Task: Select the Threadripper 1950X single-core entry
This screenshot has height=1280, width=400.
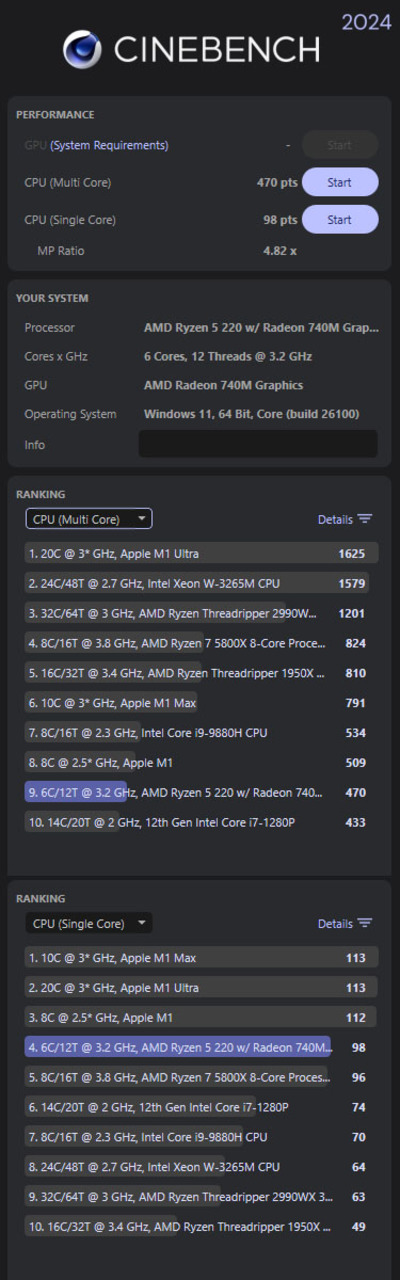Action: click(202, 1227)
